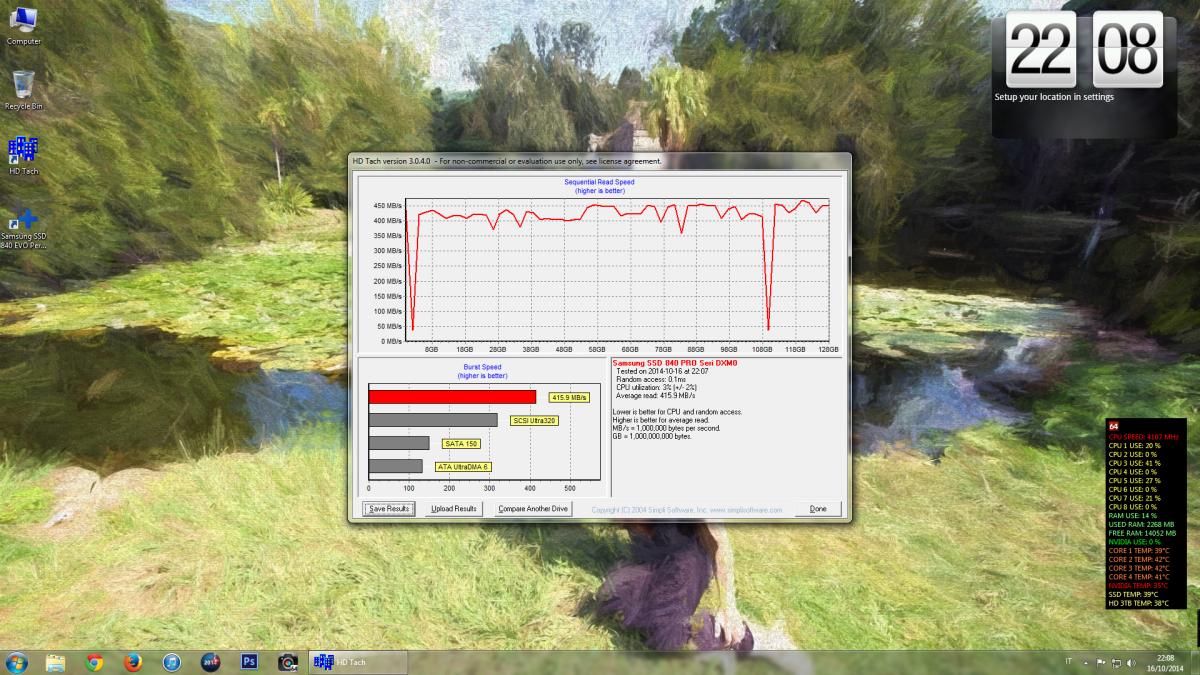The height and width of the screenshot is (675, 1200).
Task: Click the 'CORE 1 TEMP: 39°C' gadget line
Action: pos(1137,551)
